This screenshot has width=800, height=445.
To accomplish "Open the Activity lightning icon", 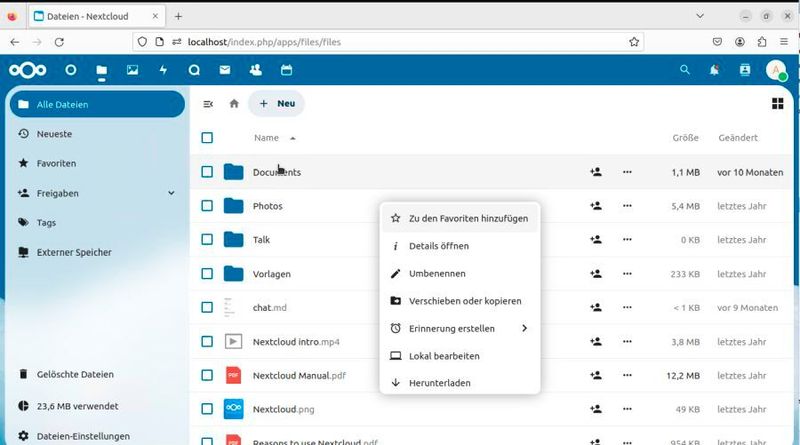I will click(163, 70).
